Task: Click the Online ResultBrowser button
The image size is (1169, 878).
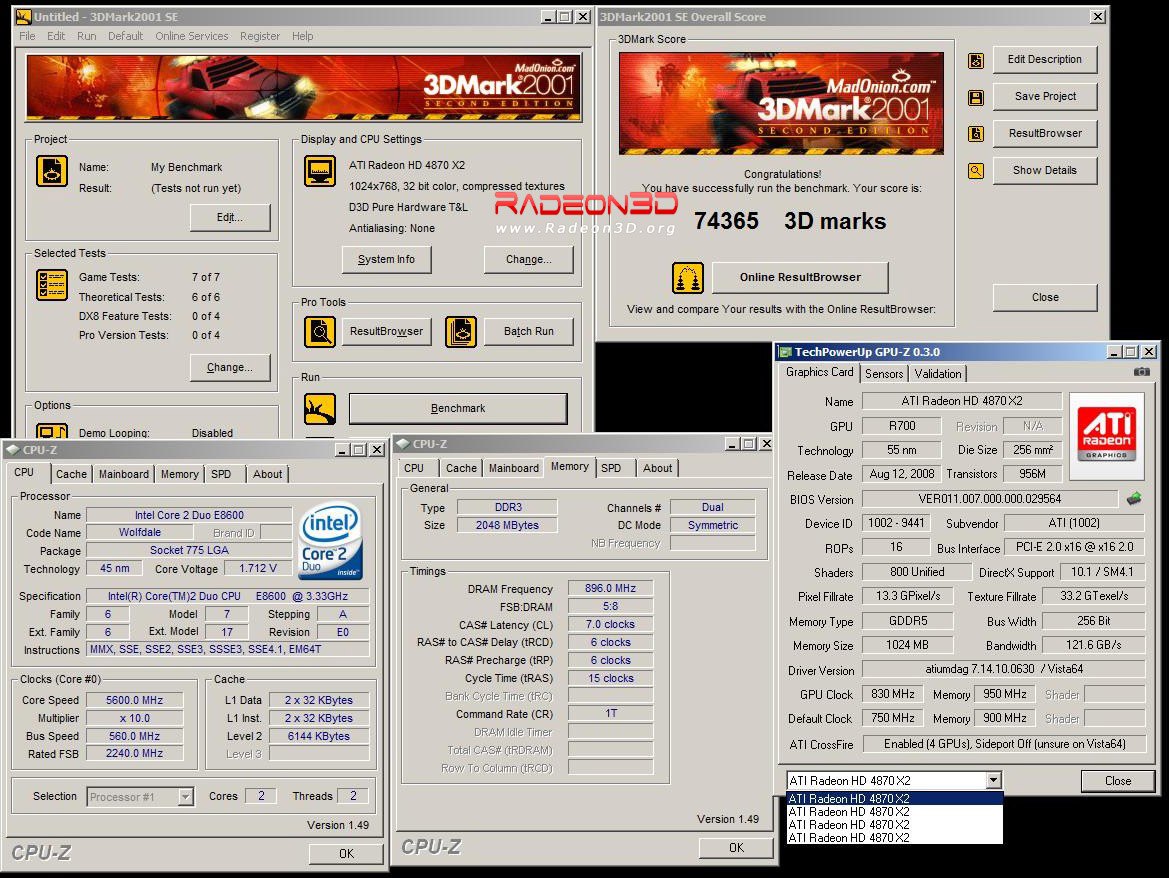Action: pyautogui.click(x=800, y=277)
